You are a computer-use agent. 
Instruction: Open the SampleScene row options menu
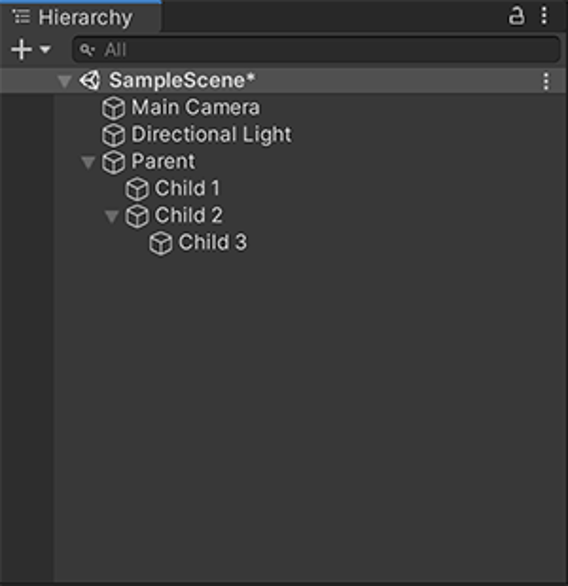click(546, 81)
